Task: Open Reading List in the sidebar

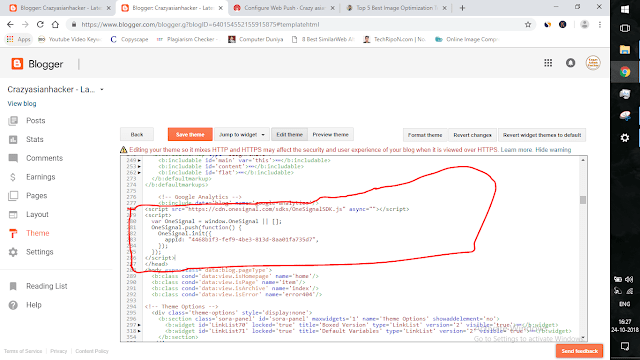Action: click(47, 286)
